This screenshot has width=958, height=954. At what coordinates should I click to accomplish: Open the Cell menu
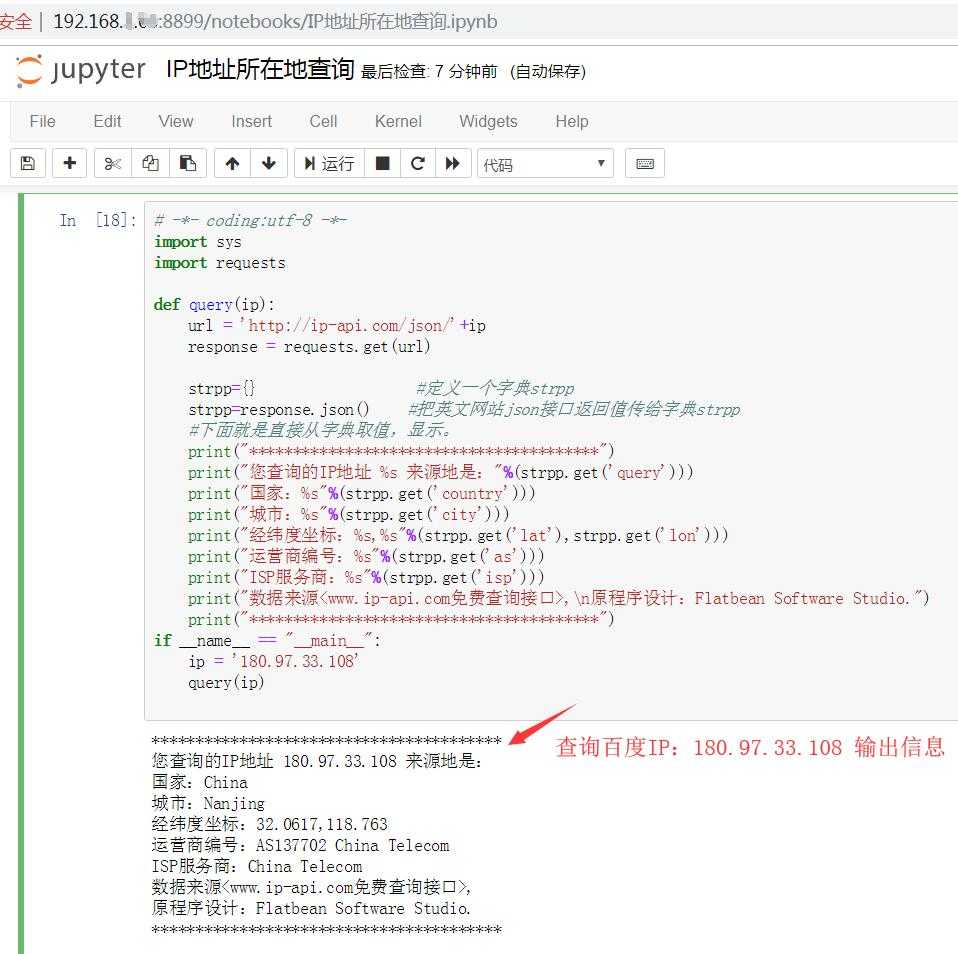coord(323,121)
